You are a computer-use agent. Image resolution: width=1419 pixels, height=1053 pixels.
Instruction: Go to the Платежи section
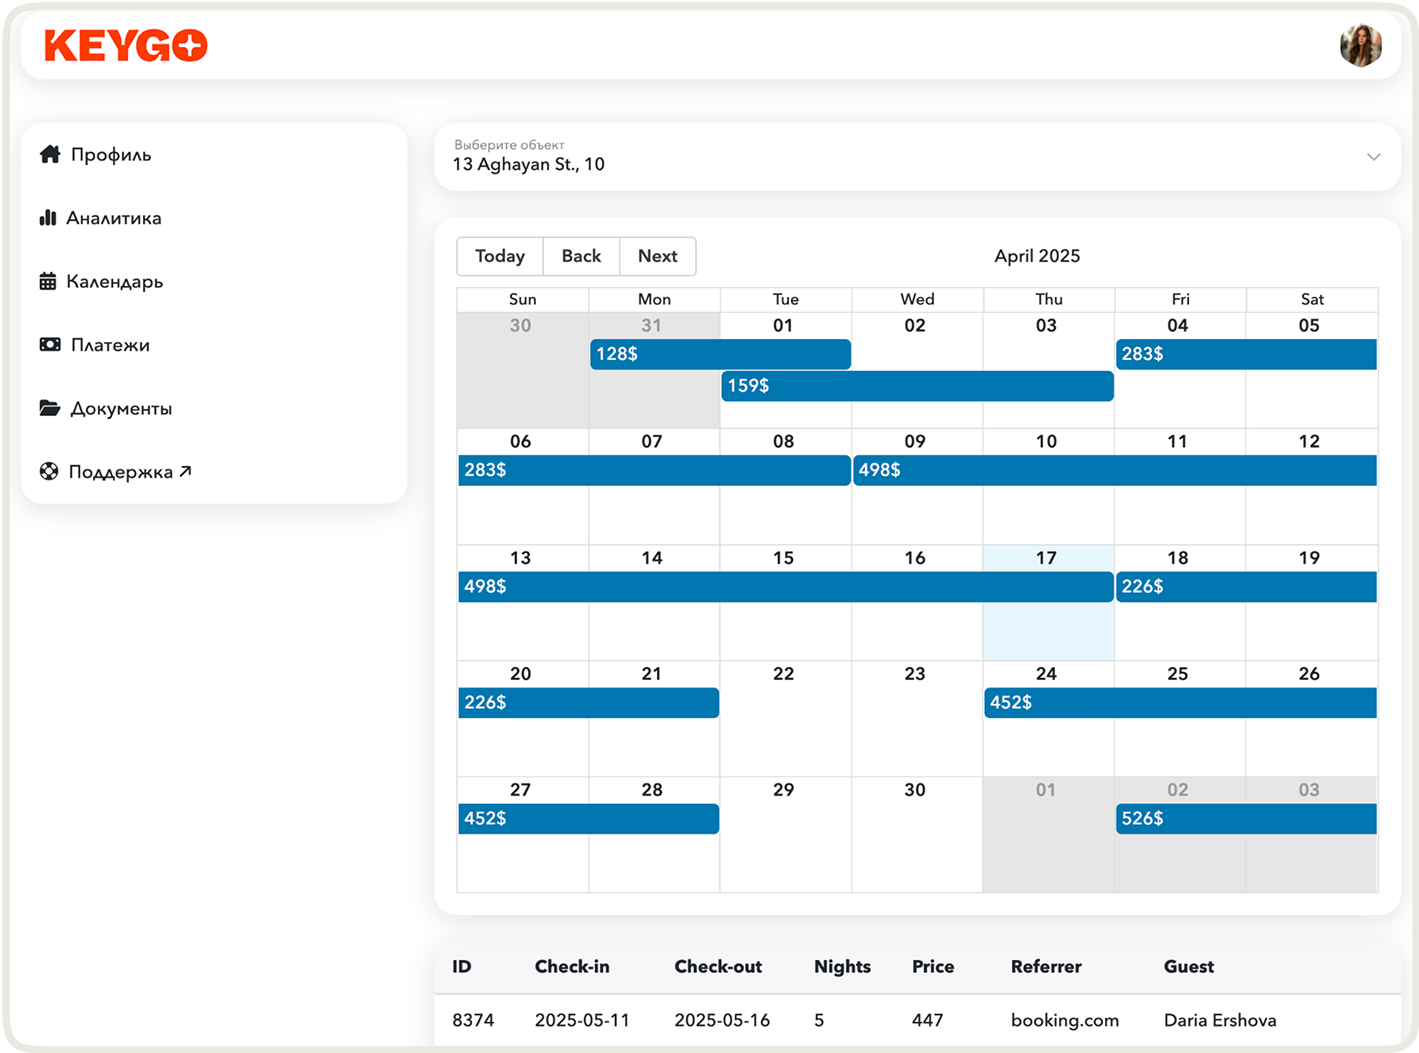click(x=110, y=345)
